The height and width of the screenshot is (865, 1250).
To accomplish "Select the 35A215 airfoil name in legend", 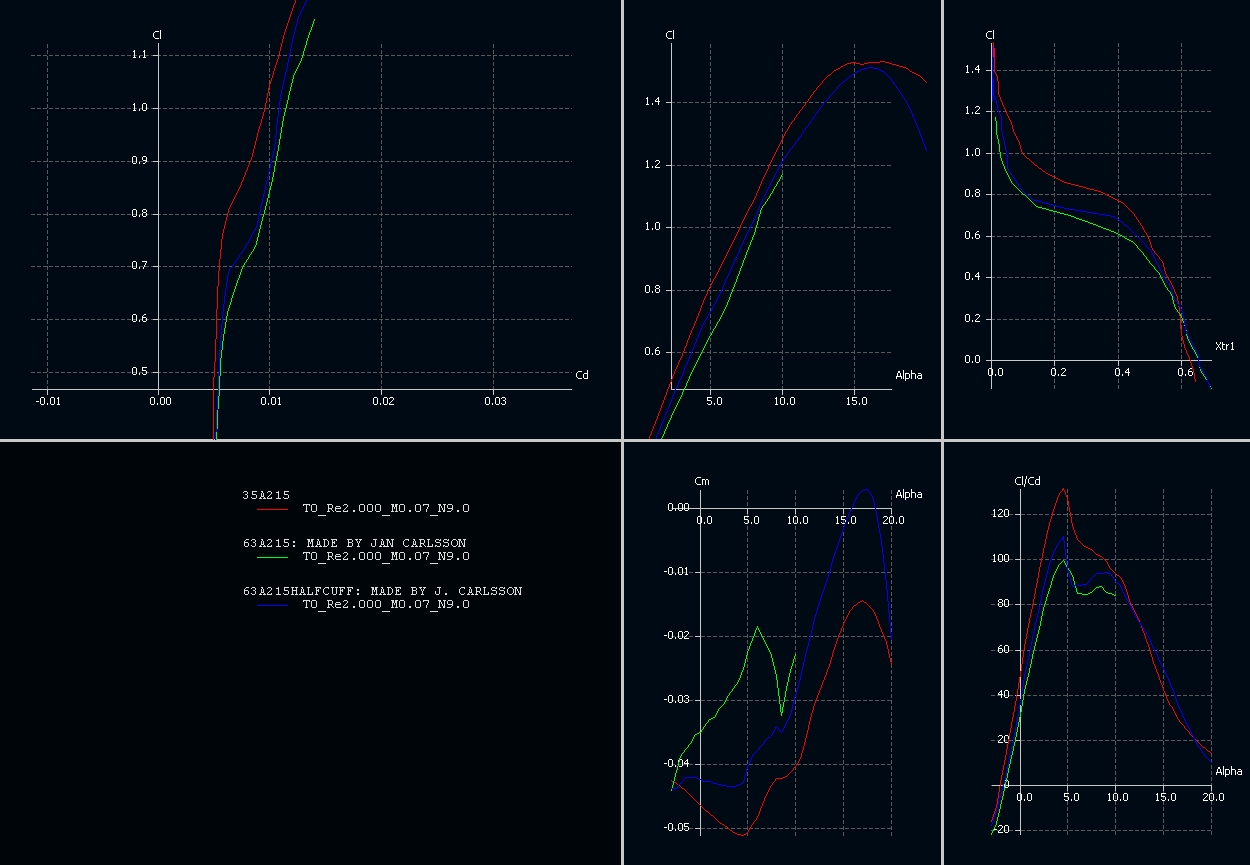I will [267, 495].
